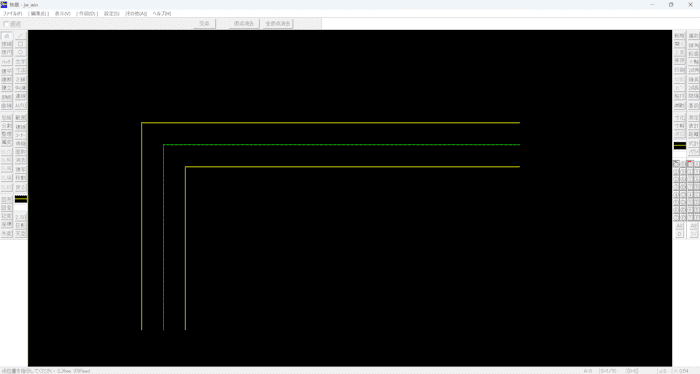Viewport: 700px width, 374px height.
Task: Select the 曲線 curve tool
Action: click(x=6, y=105)
